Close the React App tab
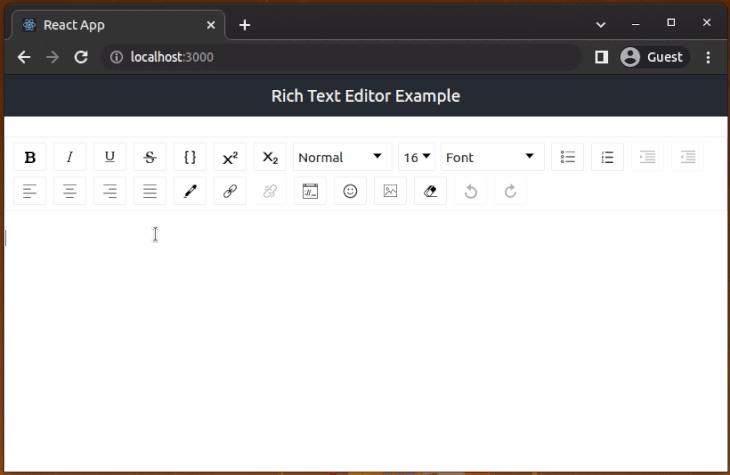Screen dimensions: 730x475 [x=211, y=25]
